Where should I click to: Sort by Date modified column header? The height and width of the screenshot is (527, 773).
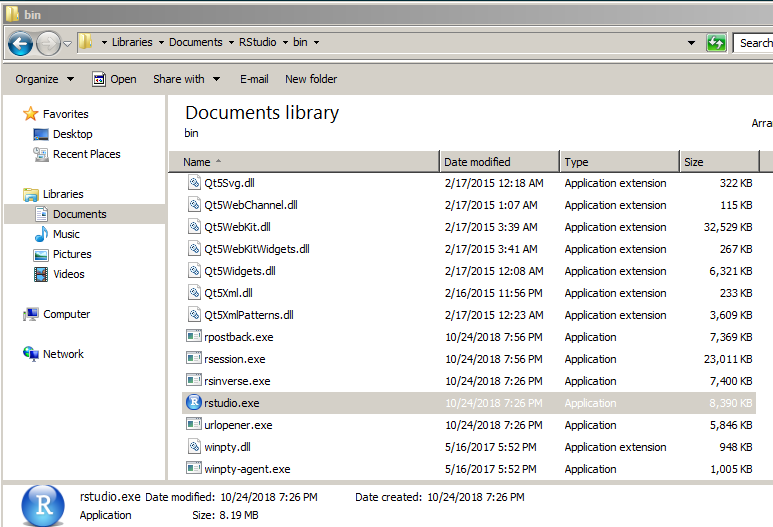[499, 162]
